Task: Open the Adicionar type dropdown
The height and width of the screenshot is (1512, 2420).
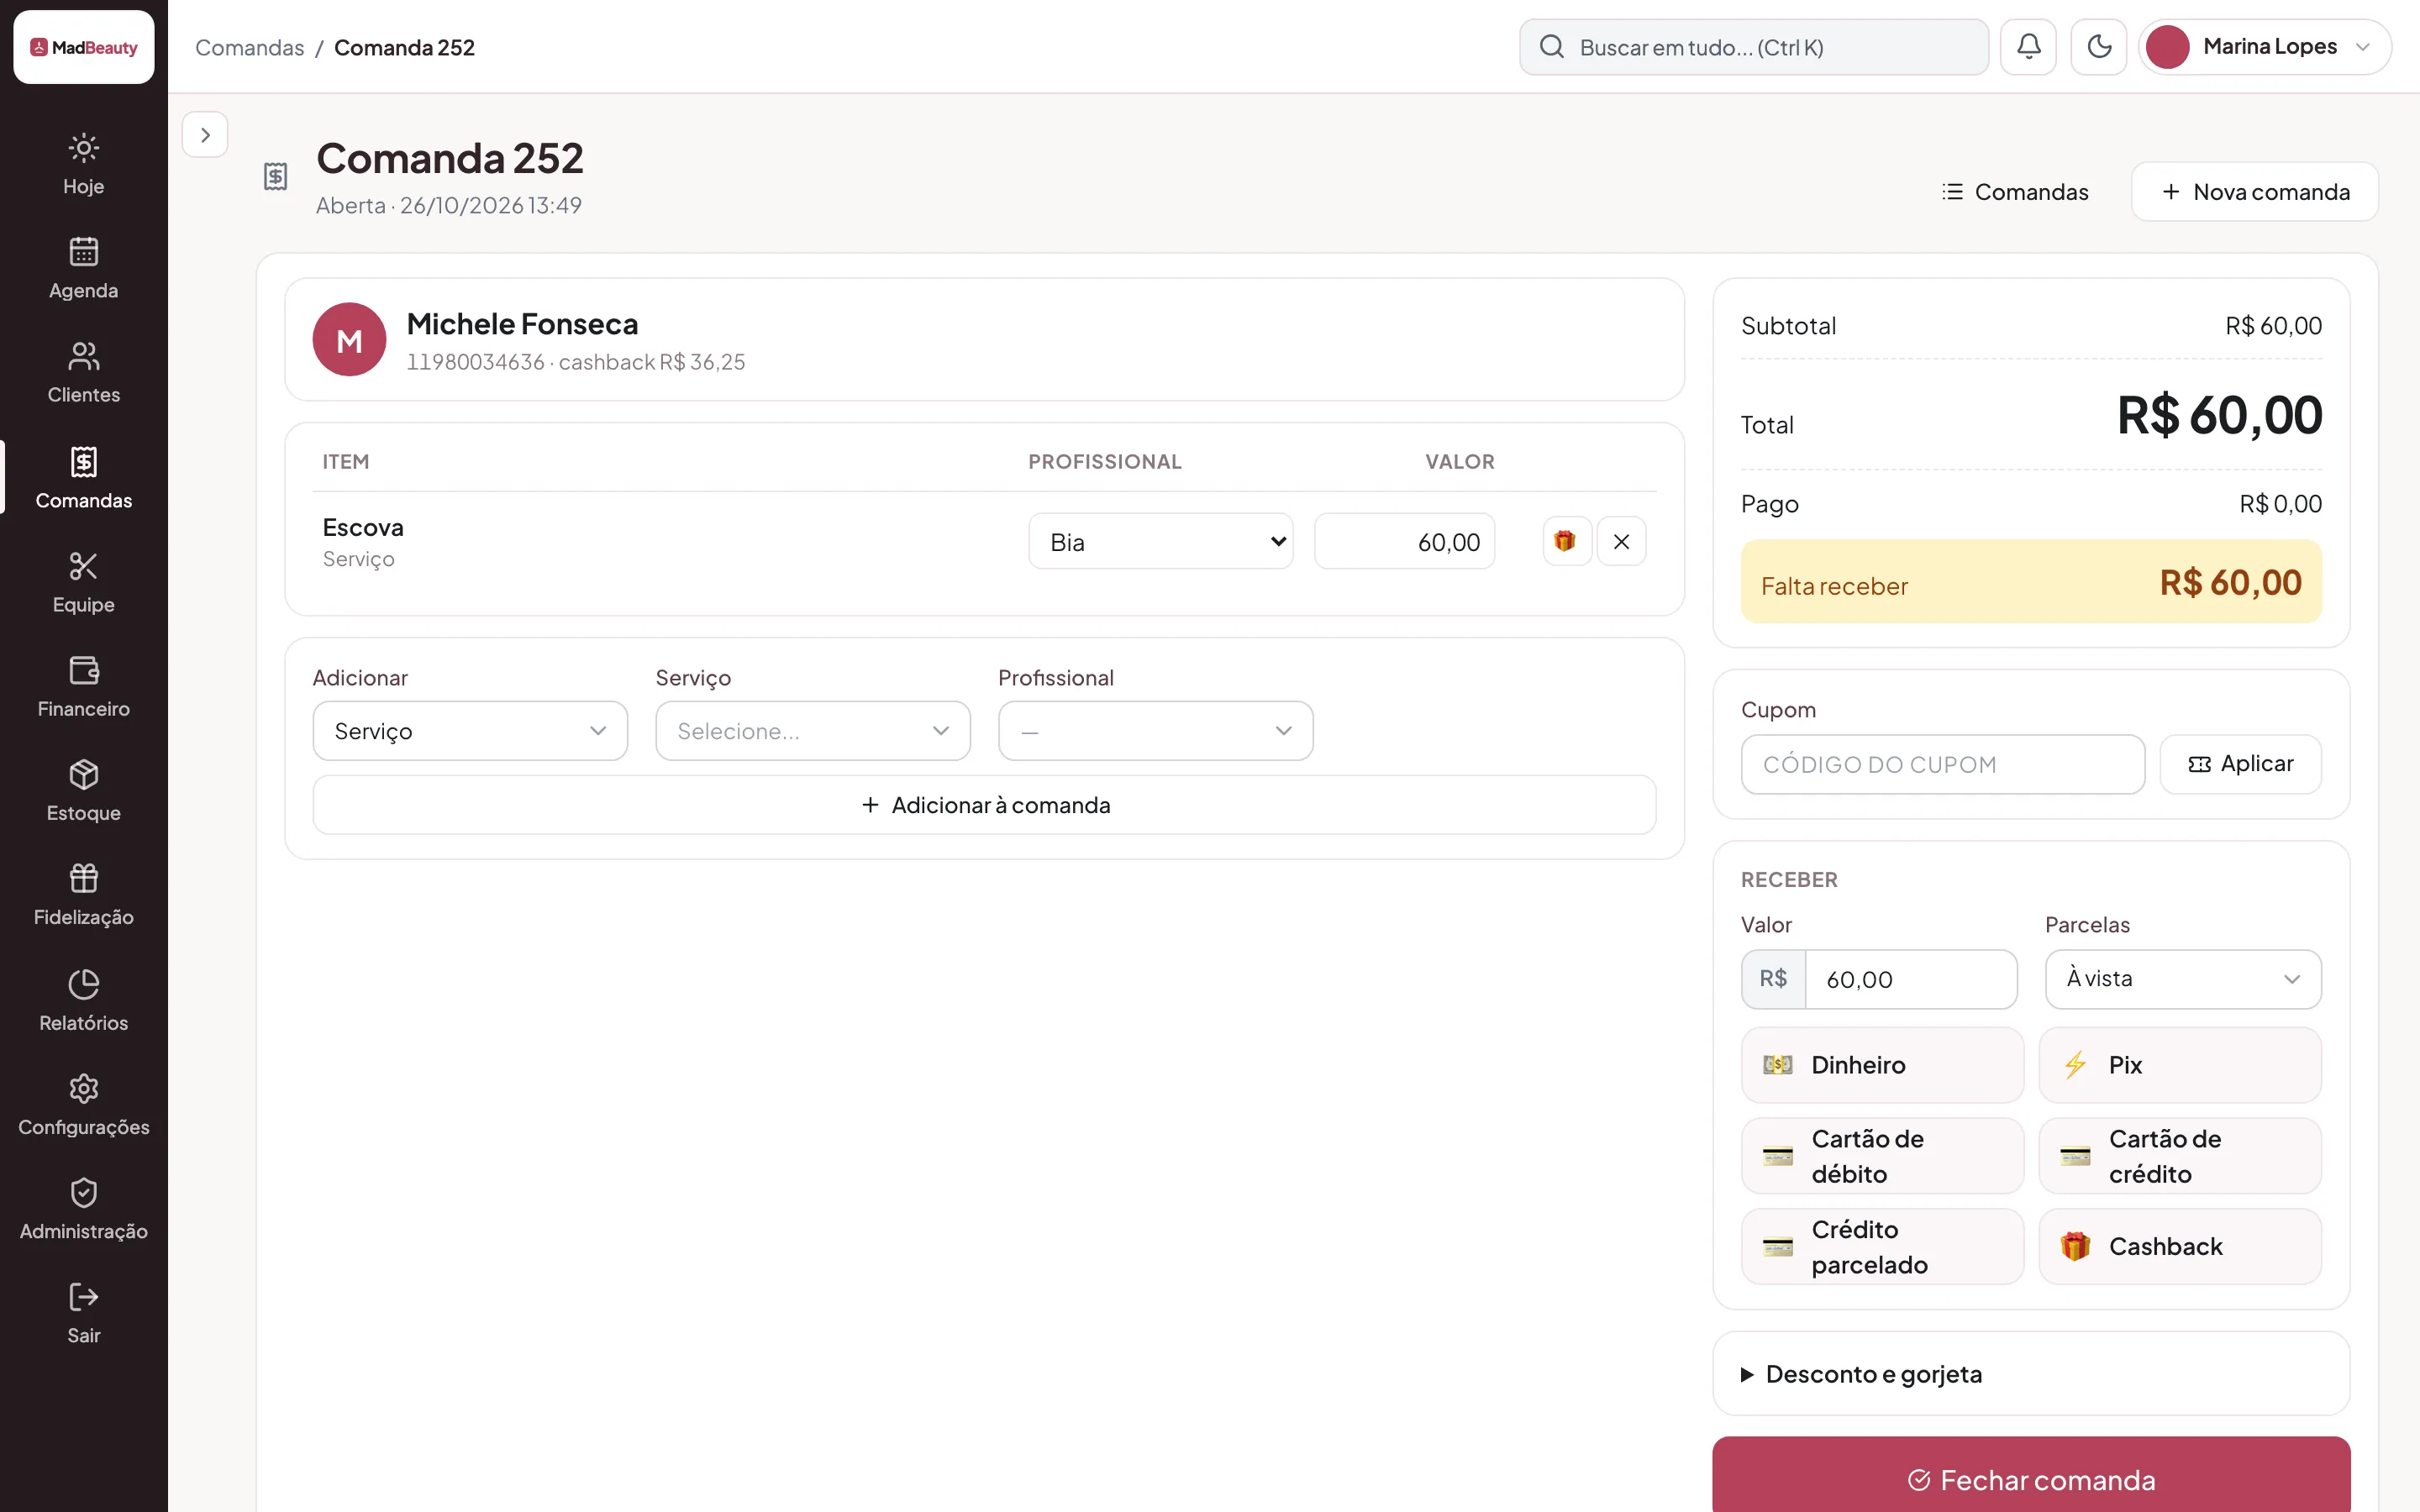Action: [x=470, y=731]
